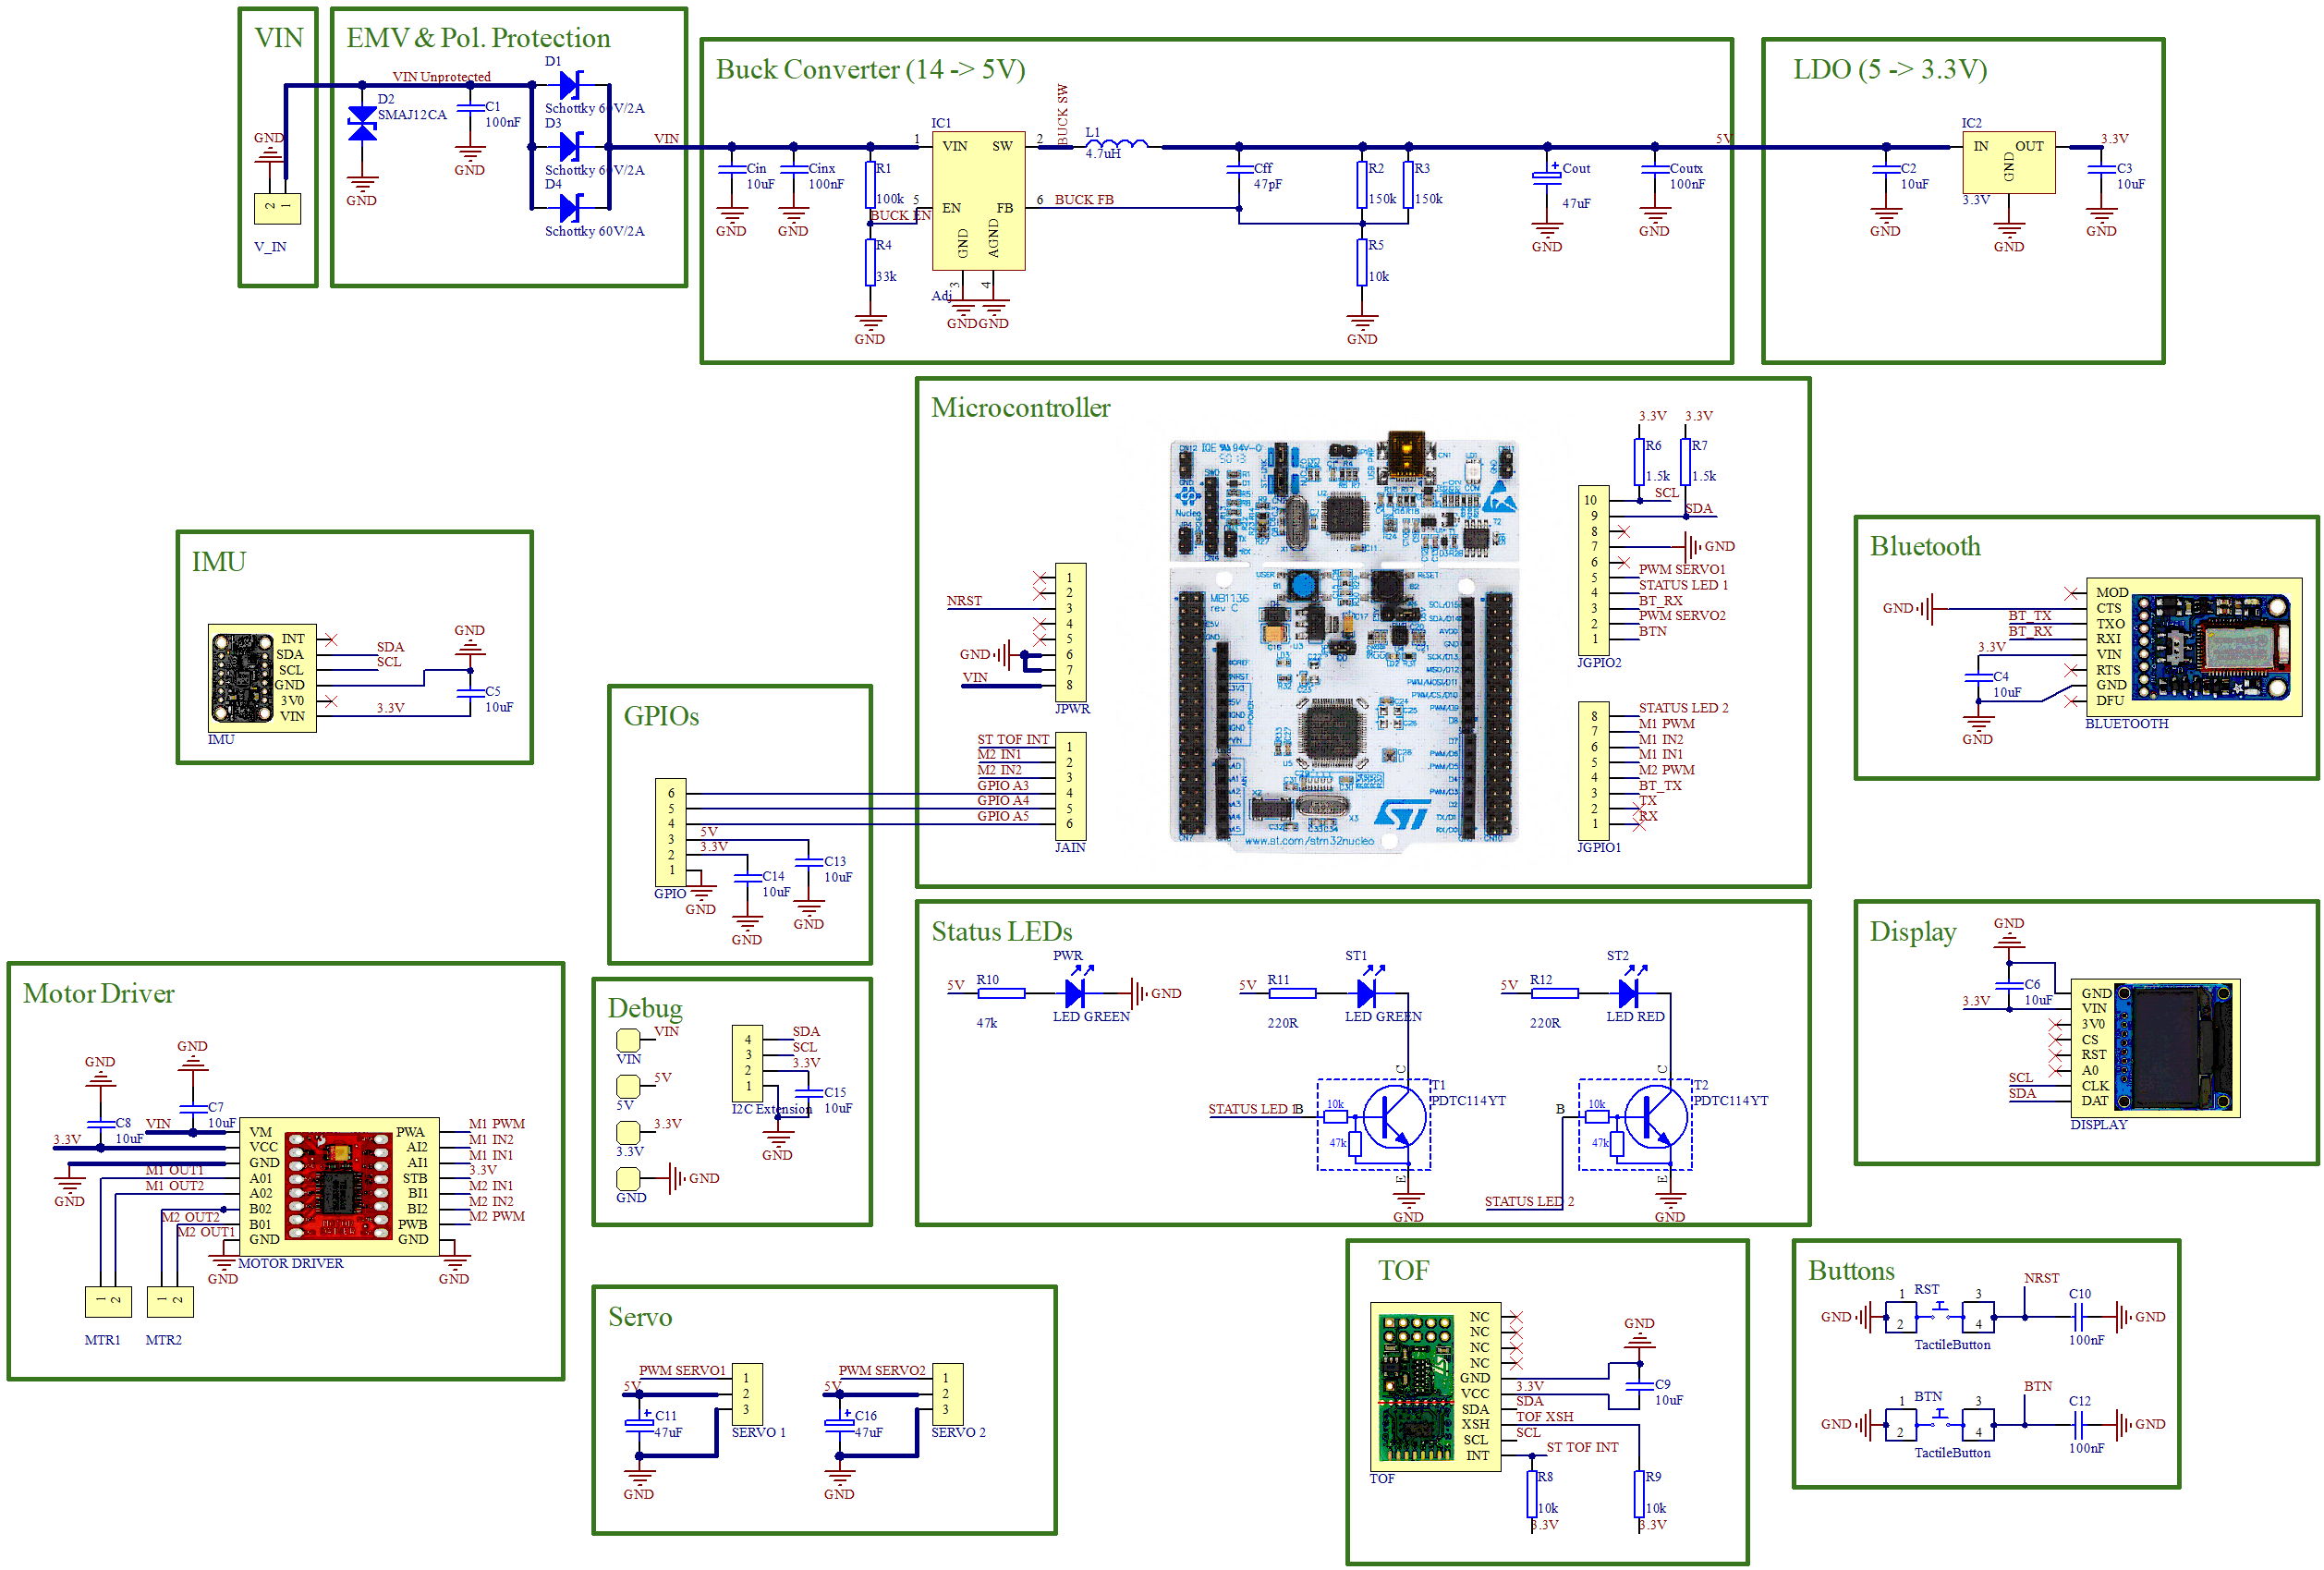The image size is (2324, 1570).
Task: Select the MTR1 motor connector
Action: click(x=108, y=1301)
